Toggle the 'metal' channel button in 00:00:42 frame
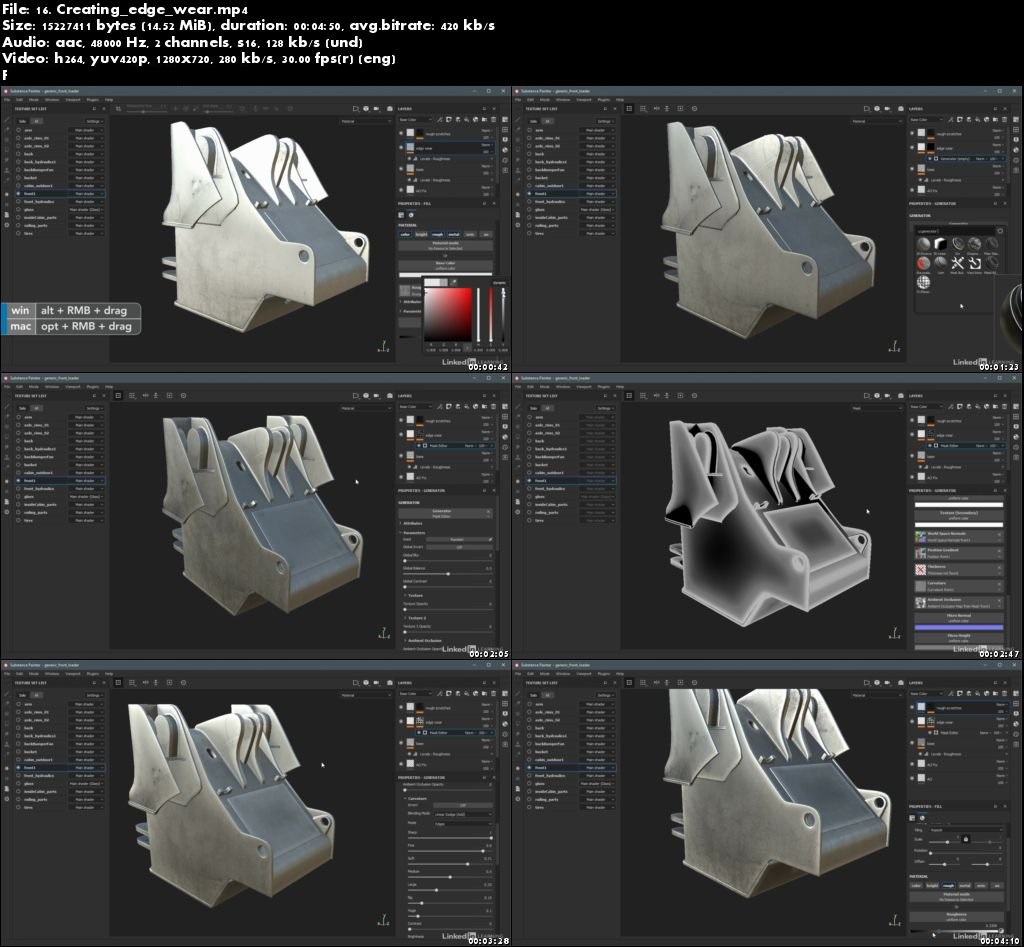This screenshot has width=1024, height=947. click(453, 234)
